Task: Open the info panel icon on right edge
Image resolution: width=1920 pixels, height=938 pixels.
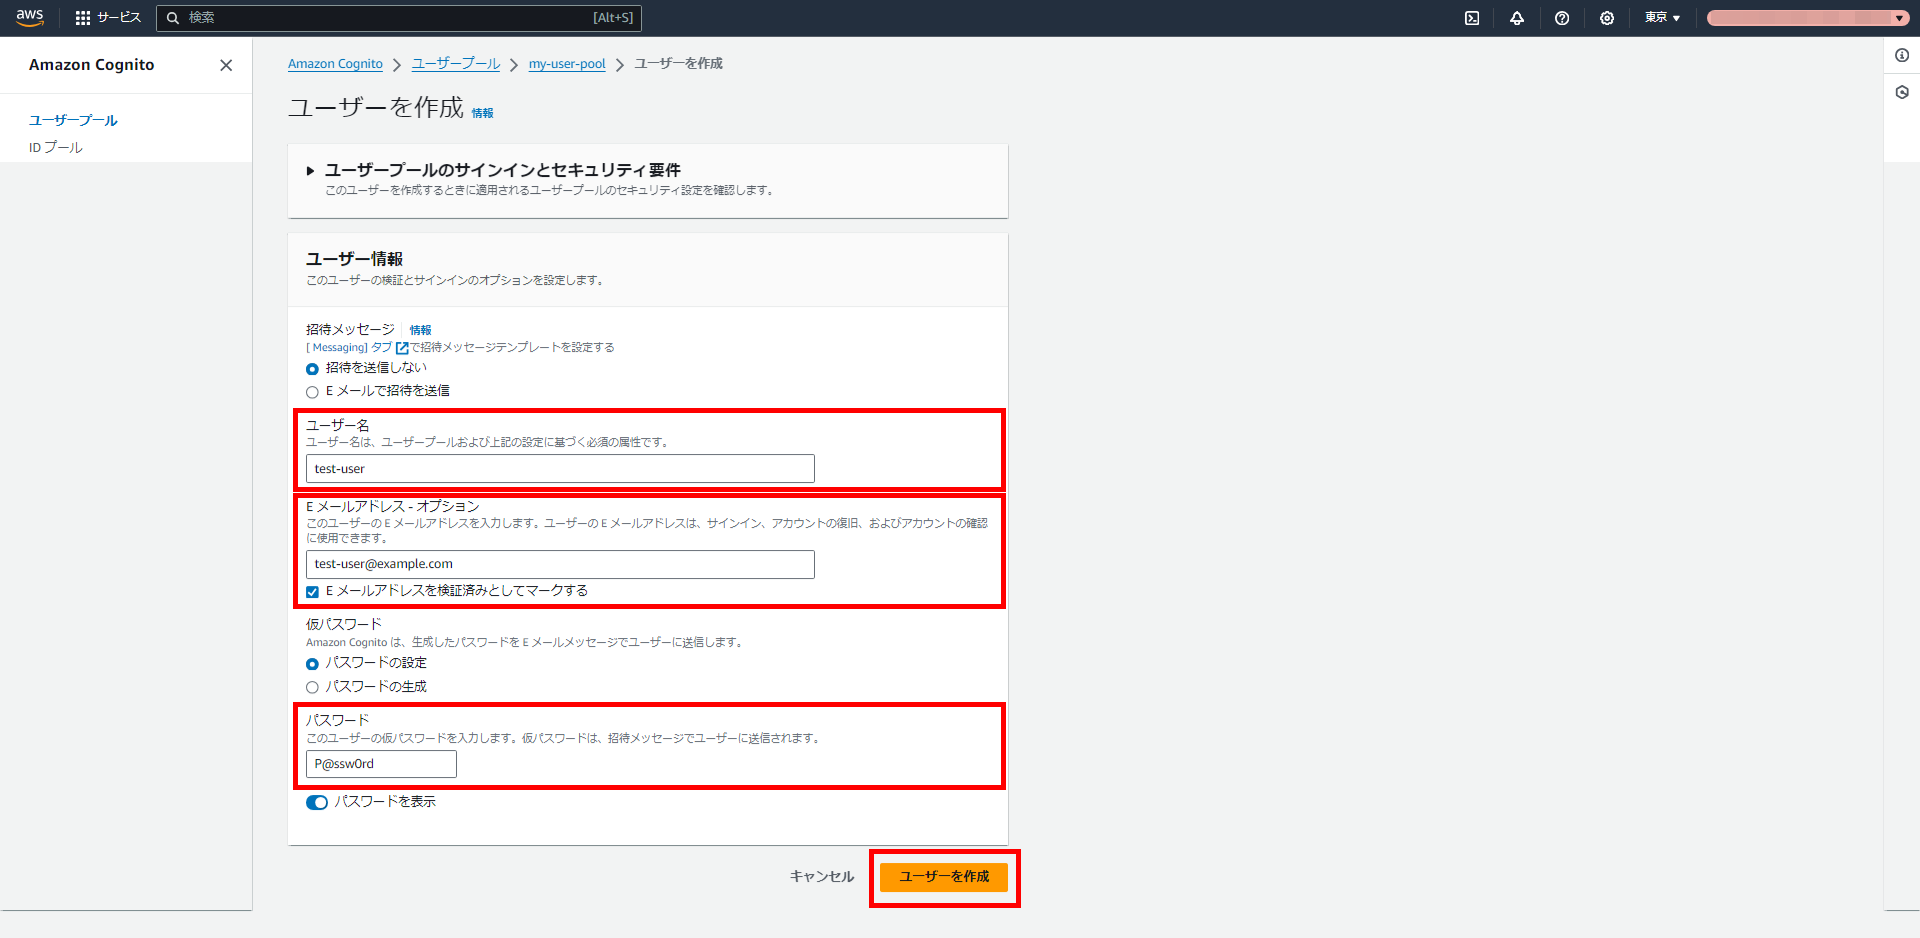Action: click(1903, 56)
